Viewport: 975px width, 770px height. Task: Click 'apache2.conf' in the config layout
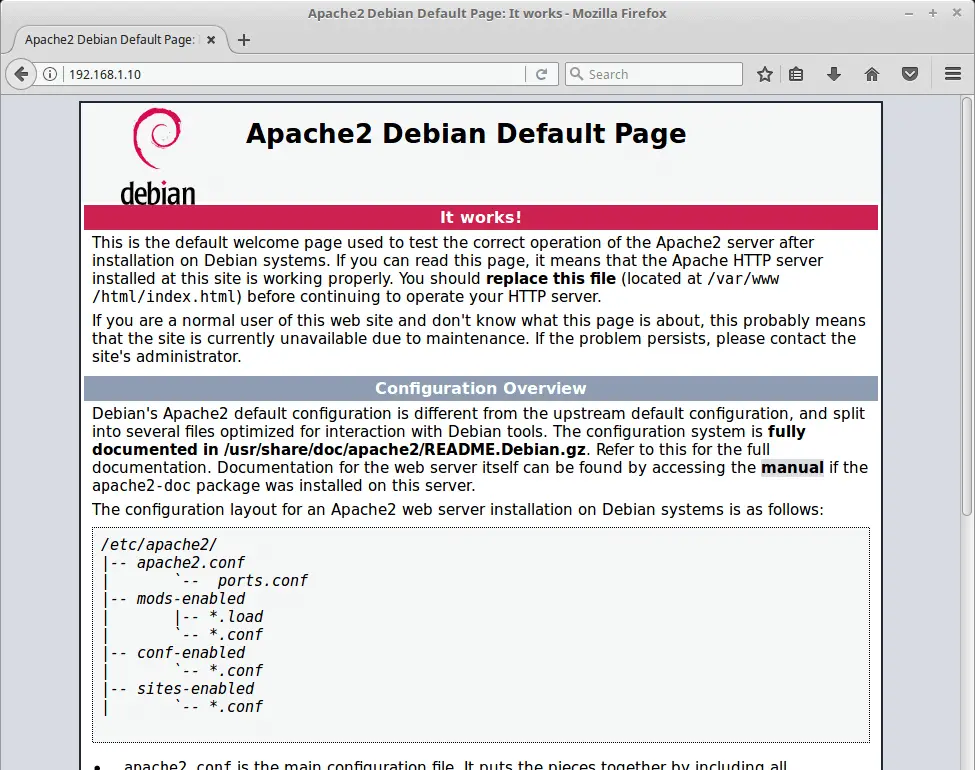click(191, 563)
